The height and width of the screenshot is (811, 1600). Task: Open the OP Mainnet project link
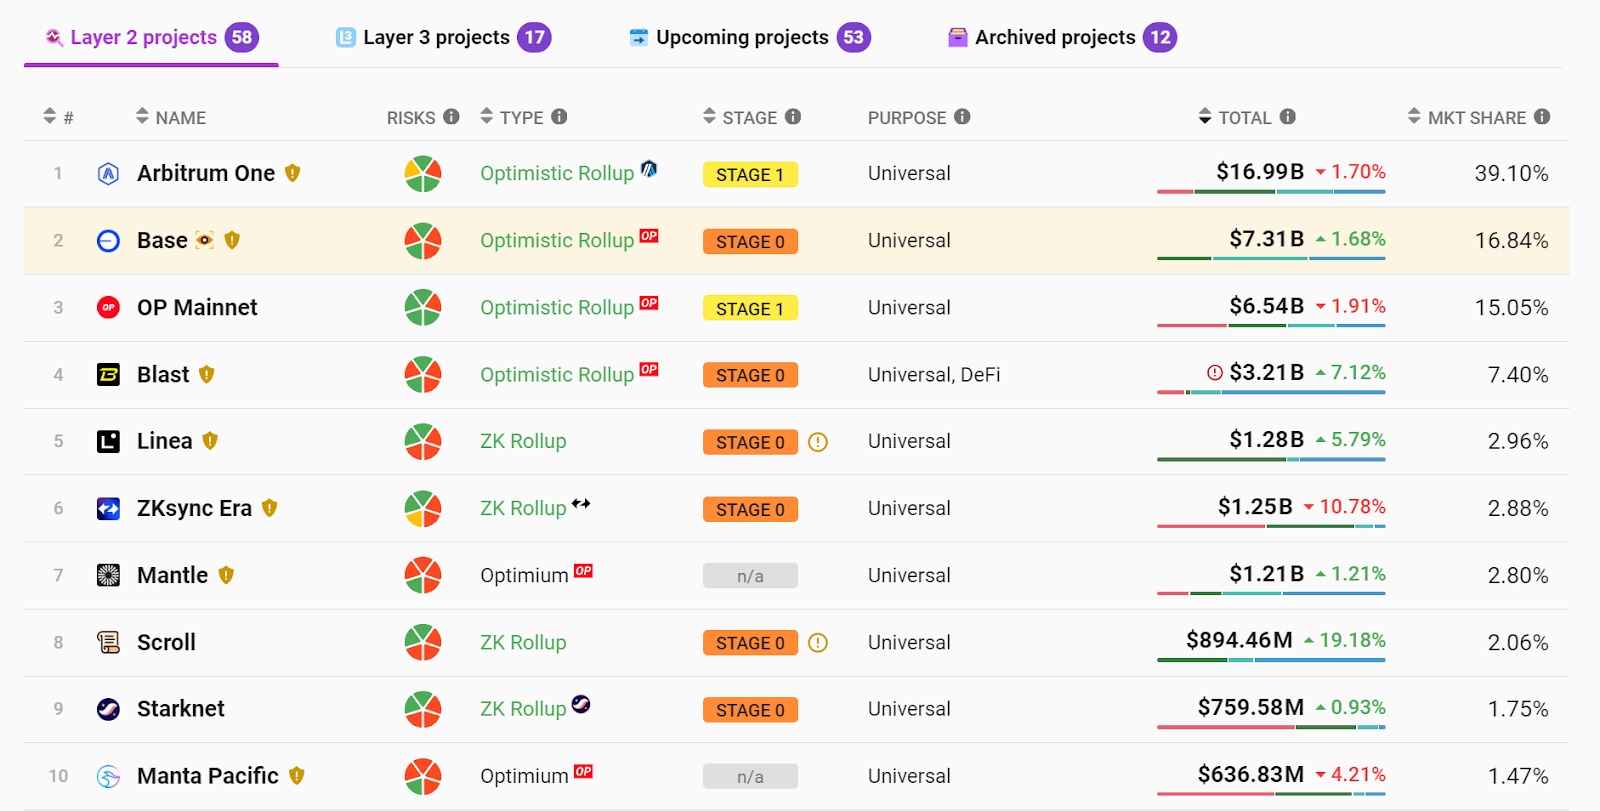197,307
